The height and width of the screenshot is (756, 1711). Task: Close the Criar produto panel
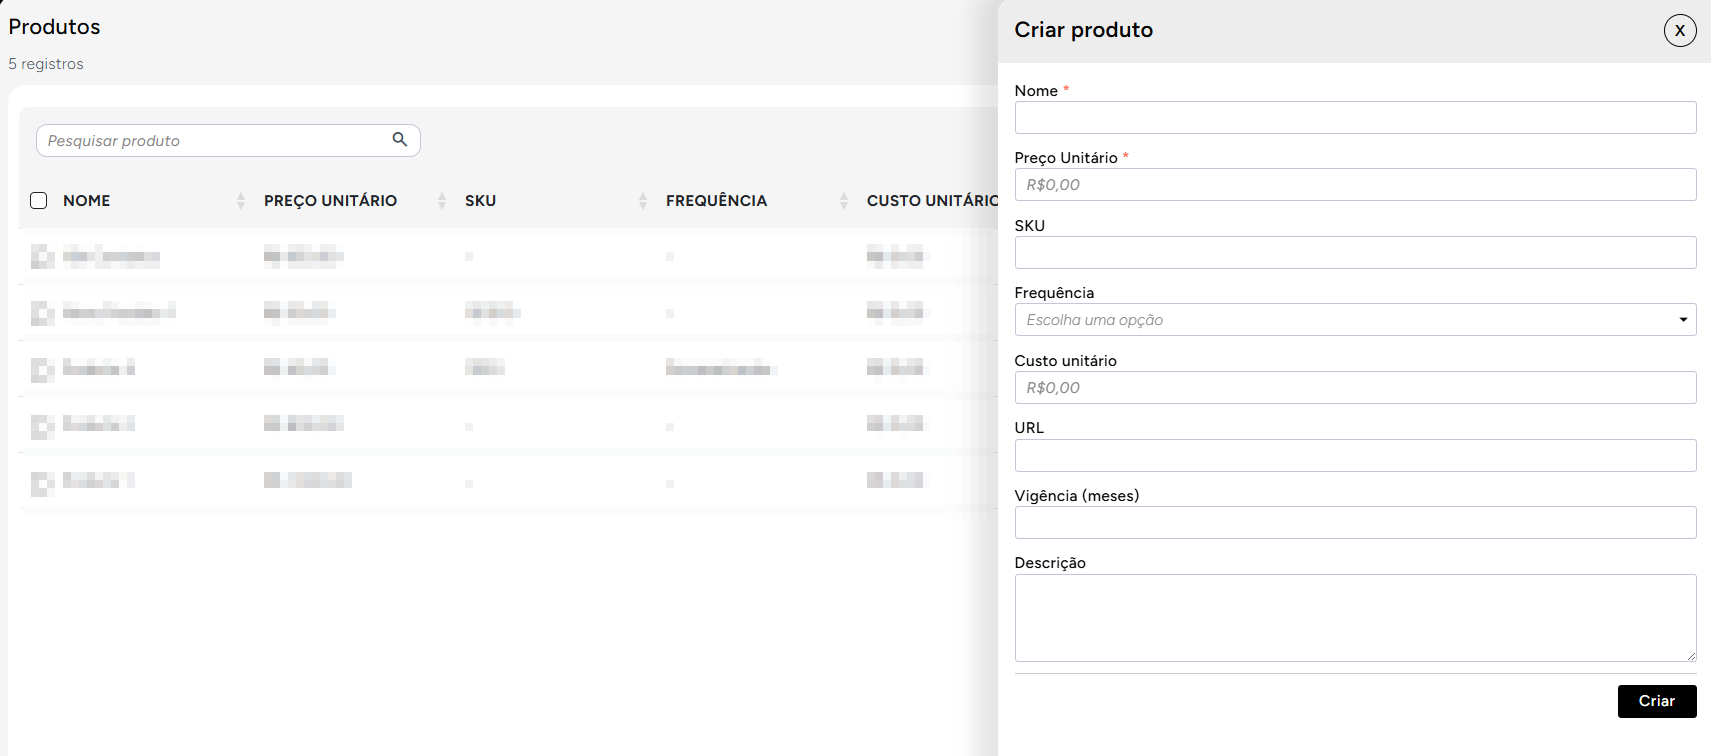point(1679,30)
